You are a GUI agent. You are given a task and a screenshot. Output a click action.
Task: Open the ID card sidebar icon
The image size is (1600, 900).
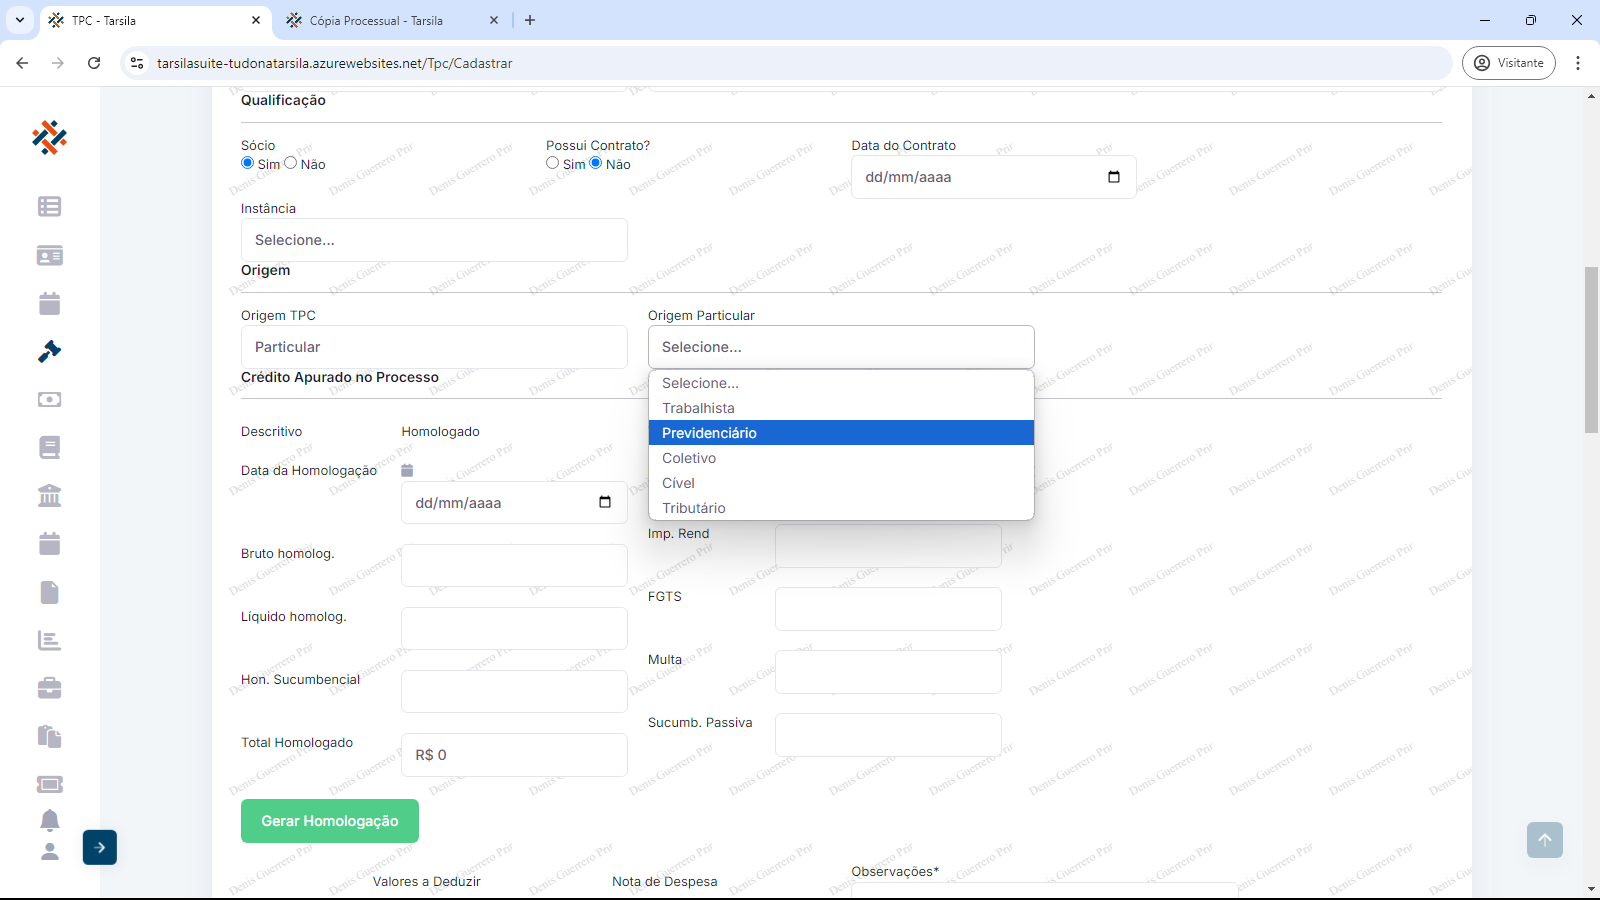[49, 255]
